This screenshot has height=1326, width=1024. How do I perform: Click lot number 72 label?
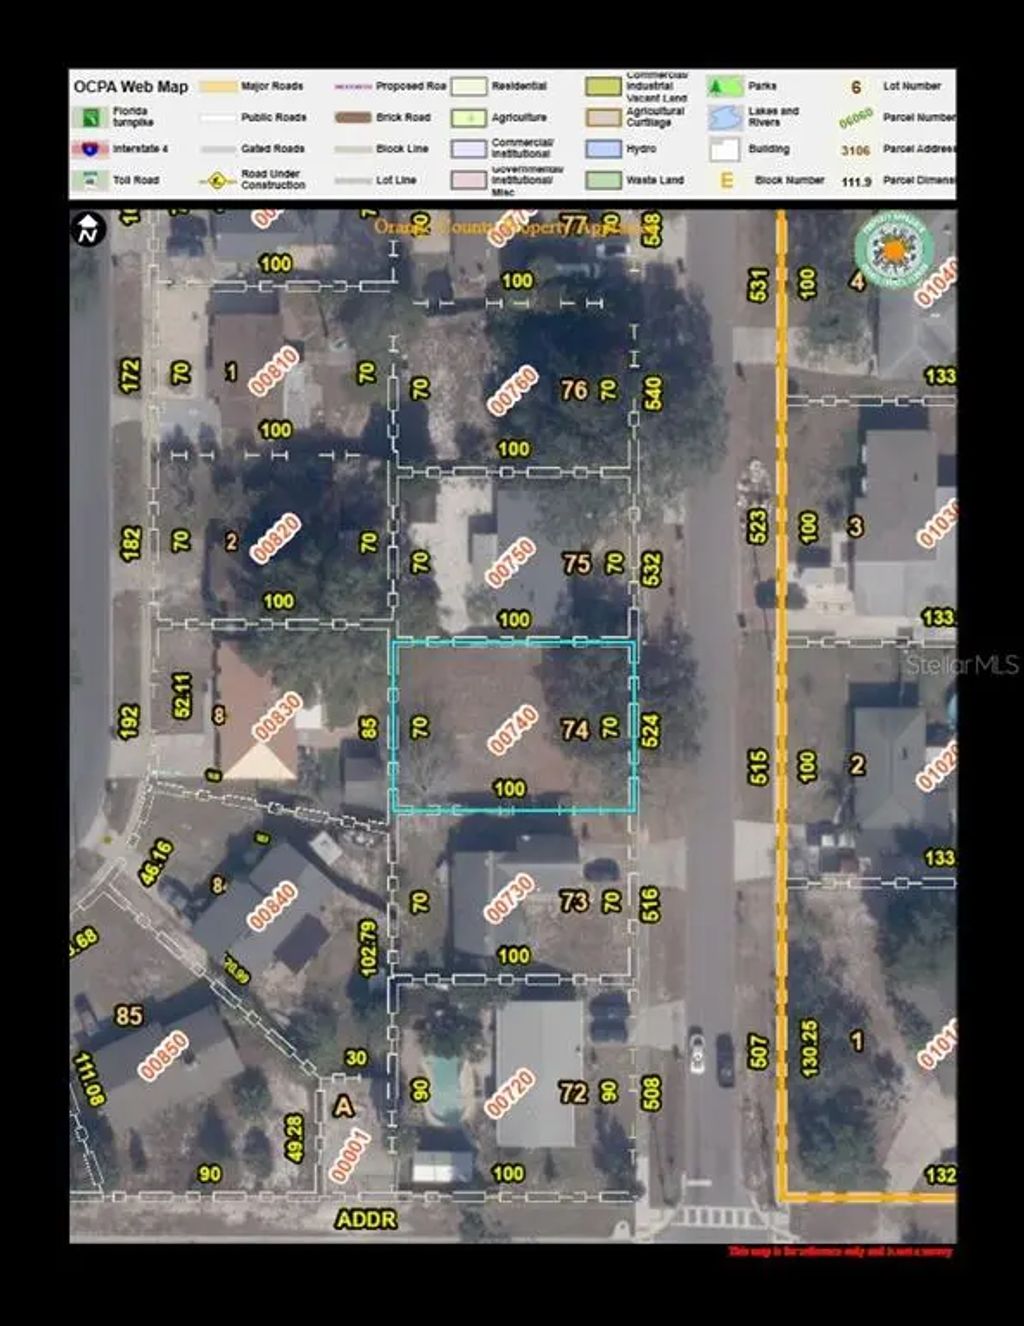(573, 1092)
